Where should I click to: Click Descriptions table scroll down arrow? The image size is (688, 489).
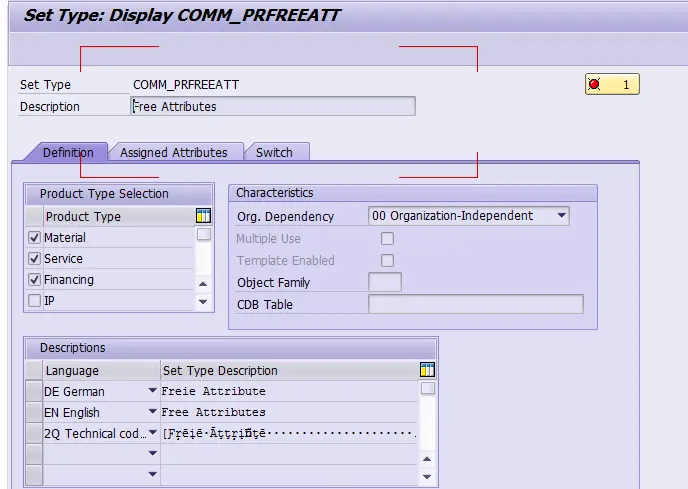(x=427, y=477)
